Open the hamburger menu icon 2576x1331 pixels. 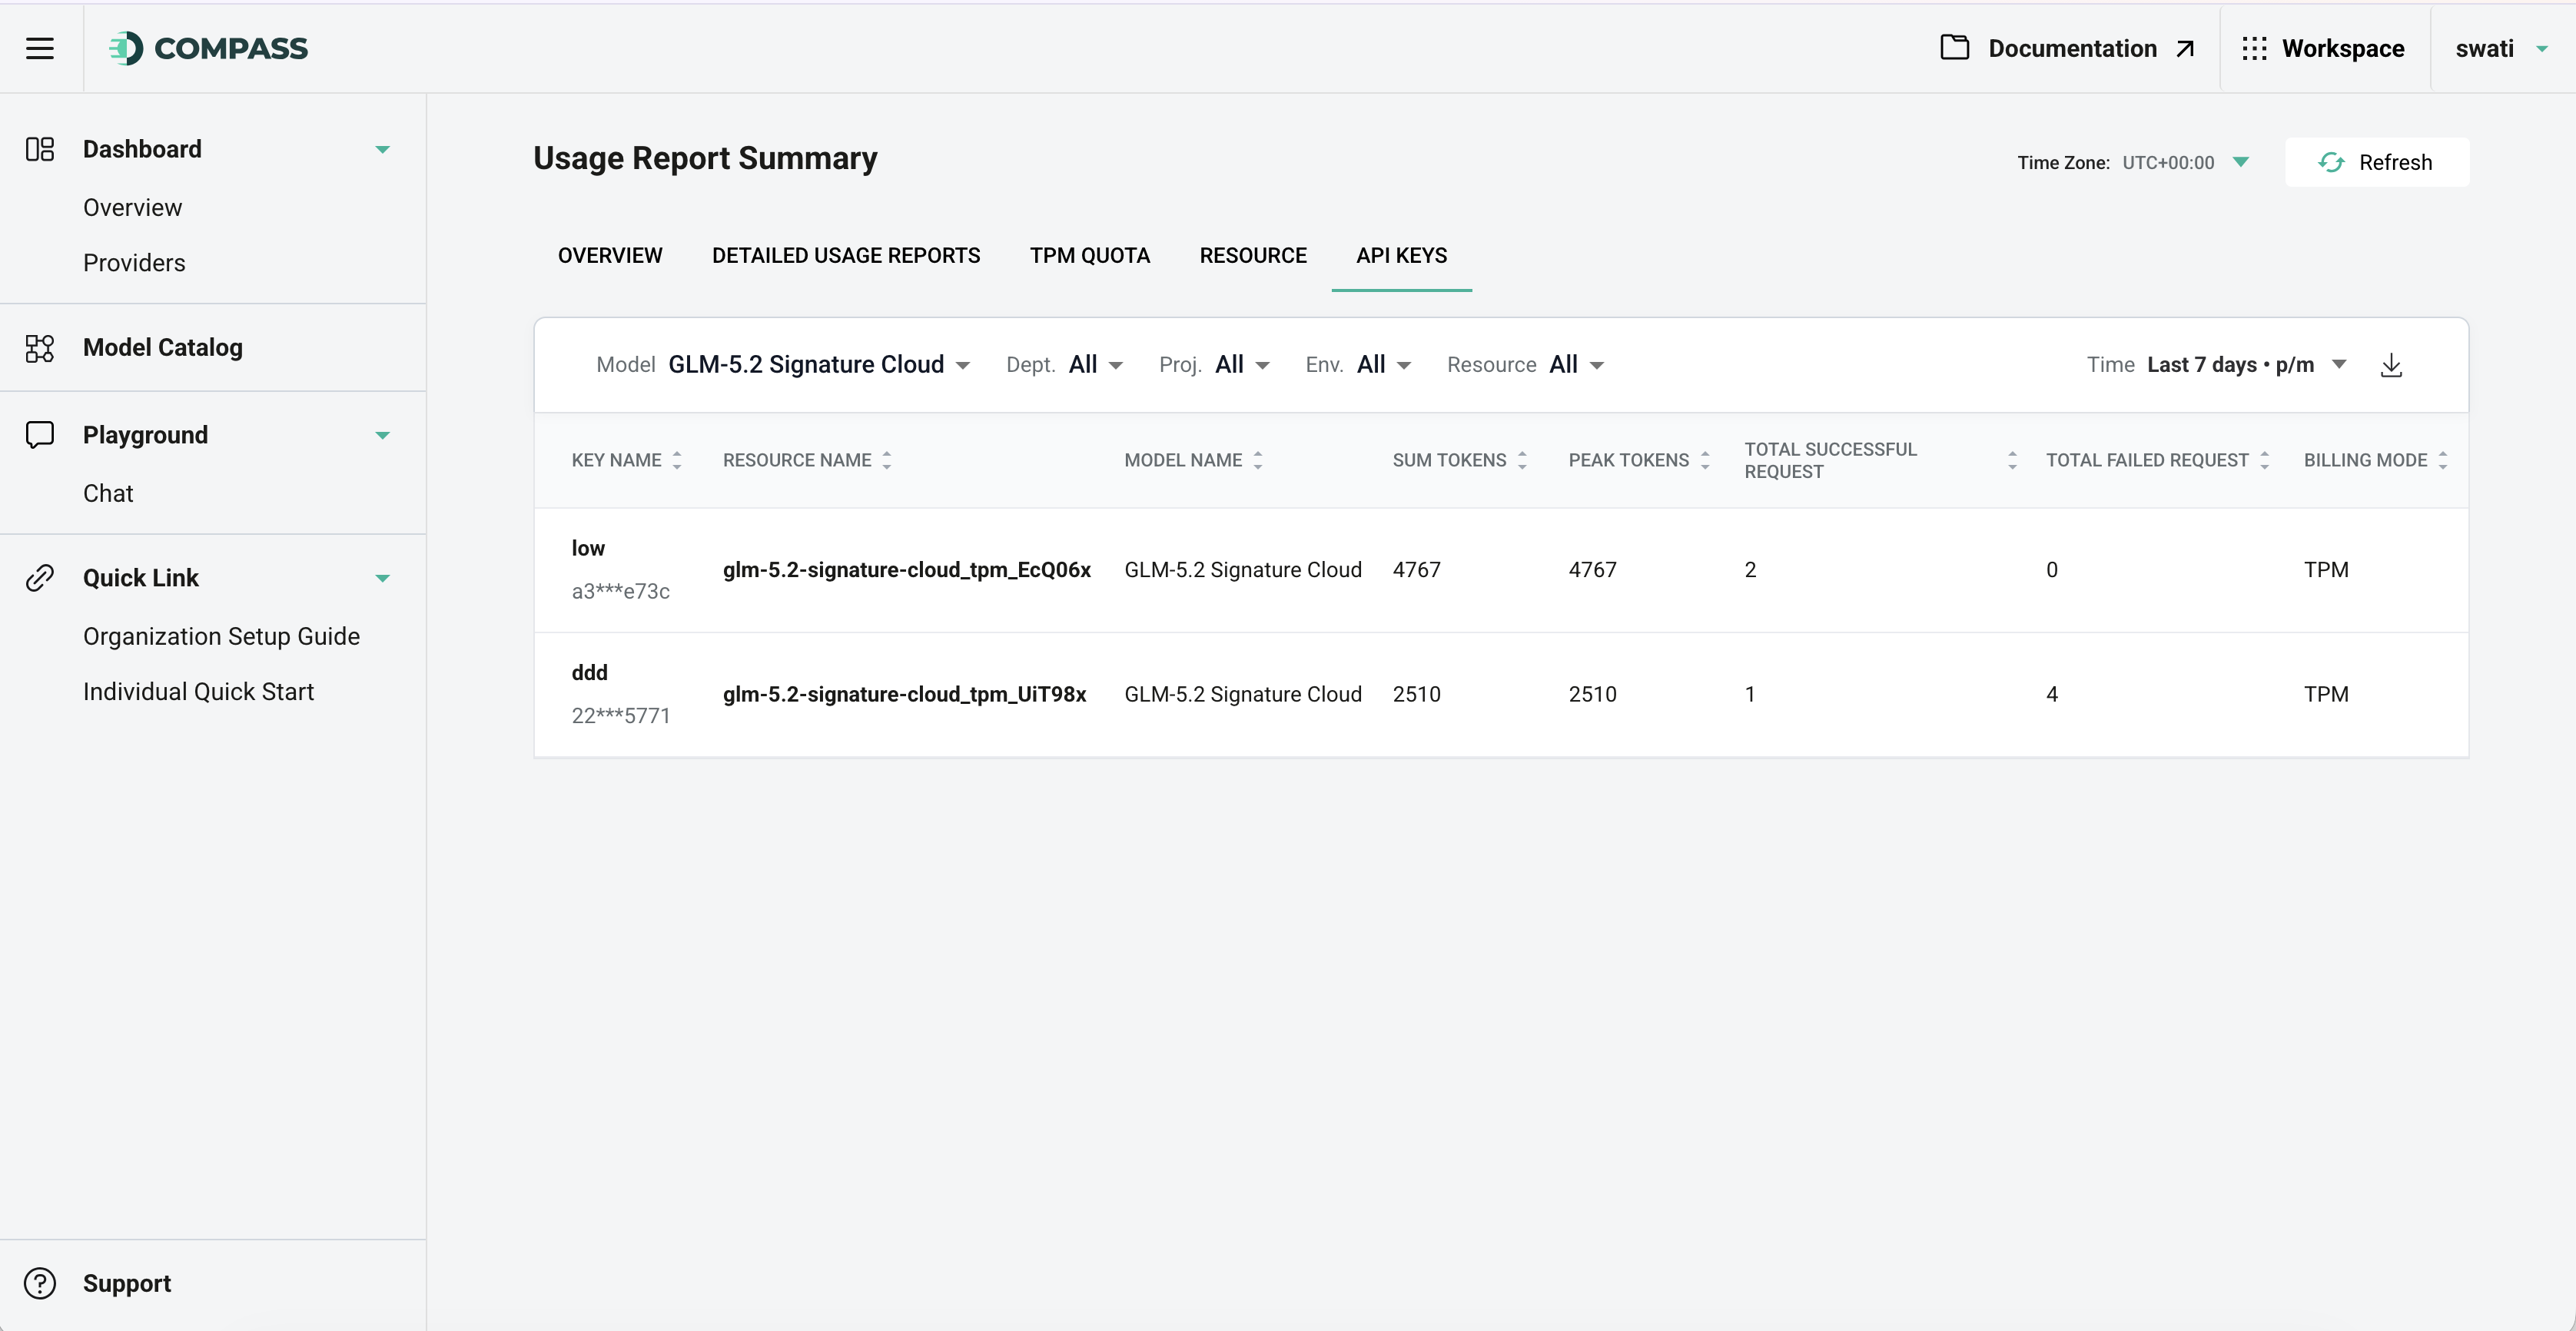pos(40,48)
